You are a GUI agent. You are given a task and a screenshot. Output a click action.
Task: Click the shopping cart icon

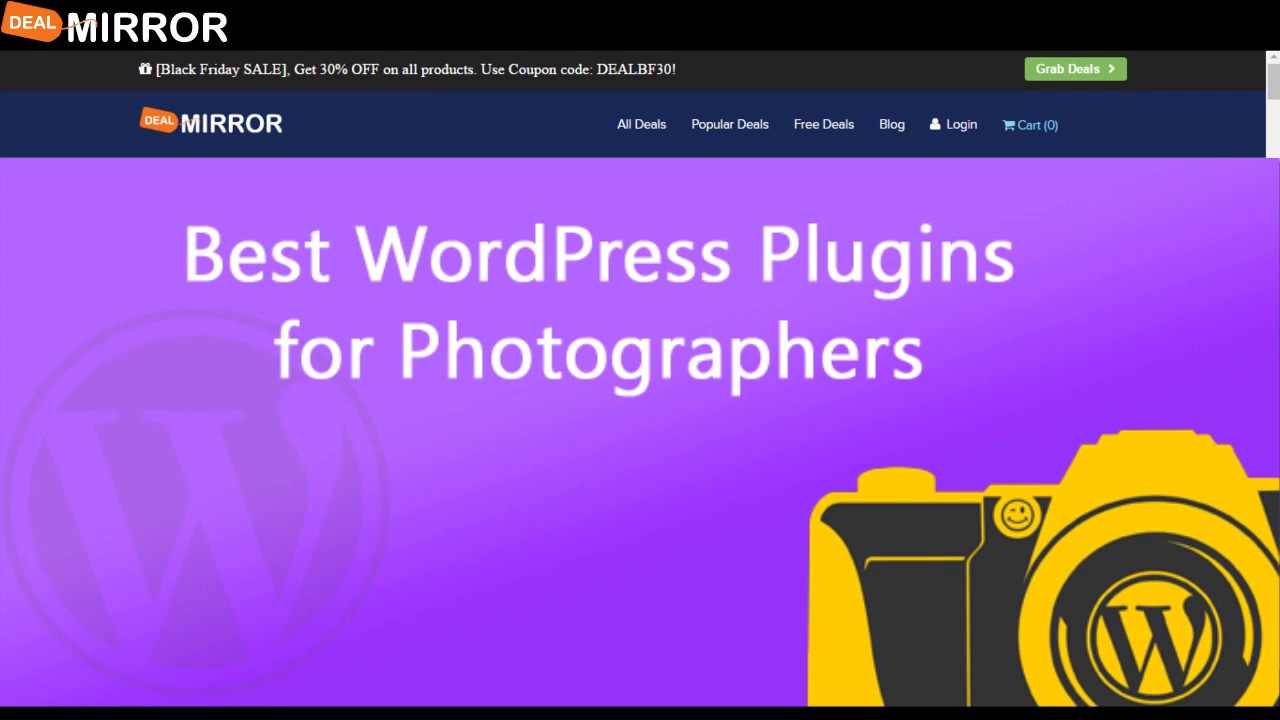(1008, 125)
